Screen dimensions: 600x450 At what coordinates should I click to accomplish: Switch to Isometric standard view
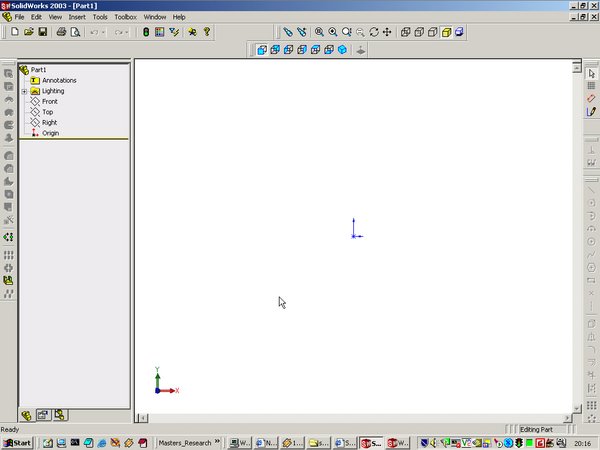click(343, 49)
